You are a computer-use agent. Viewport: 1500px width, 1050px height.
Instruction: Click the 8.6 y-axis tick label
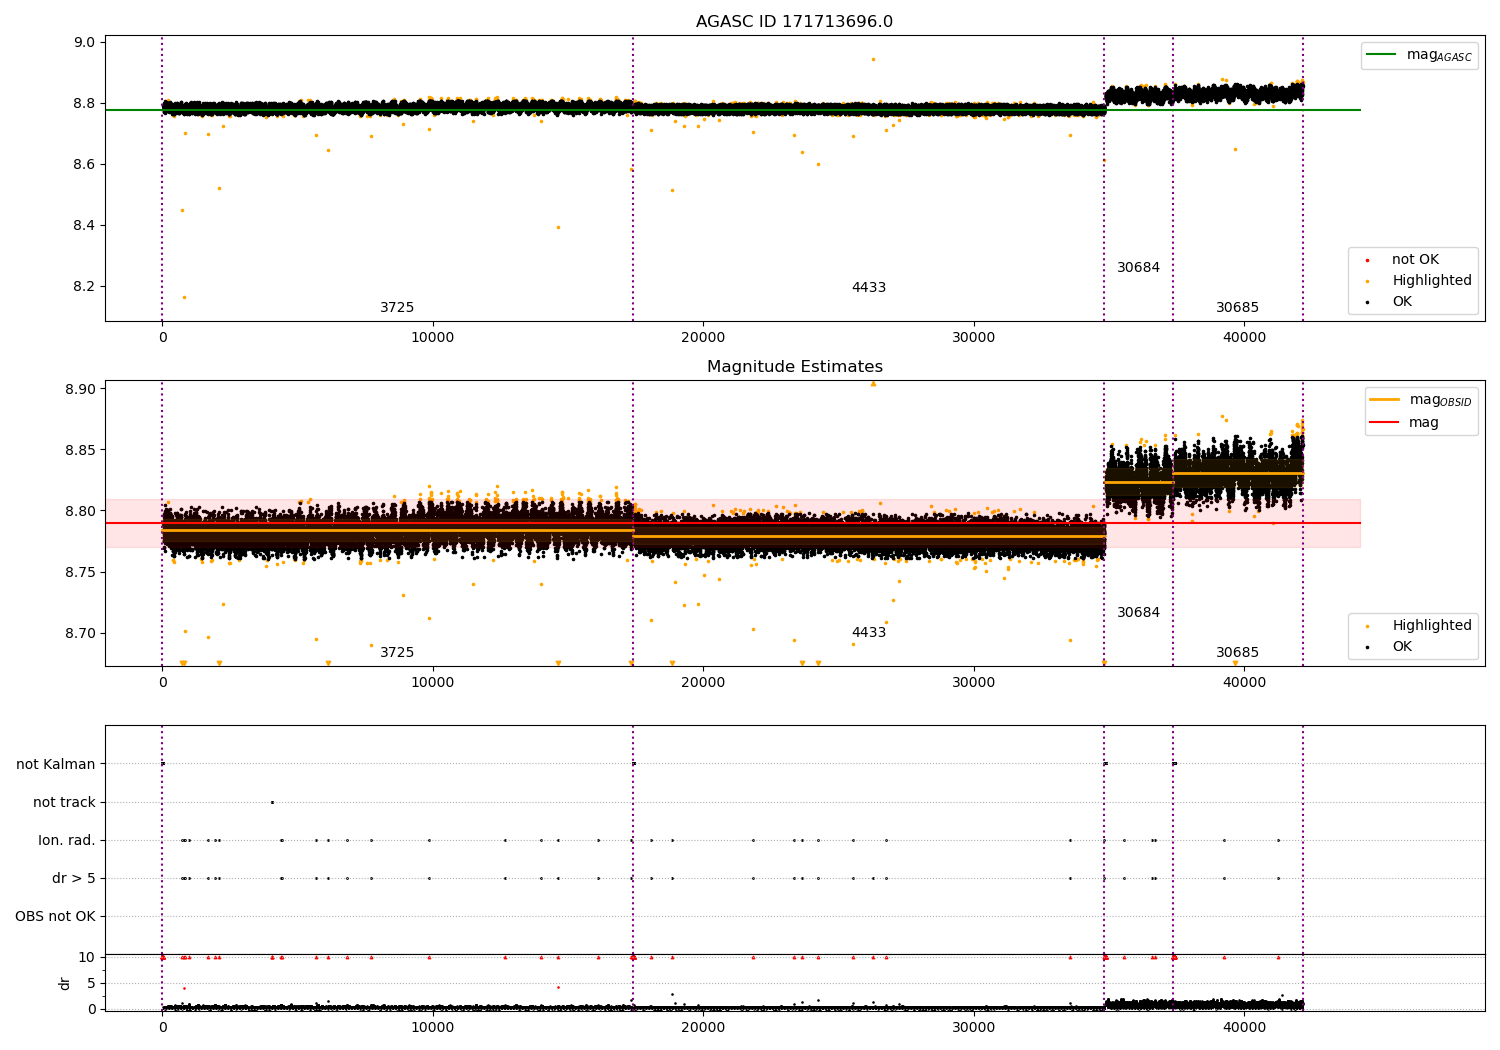85,165
